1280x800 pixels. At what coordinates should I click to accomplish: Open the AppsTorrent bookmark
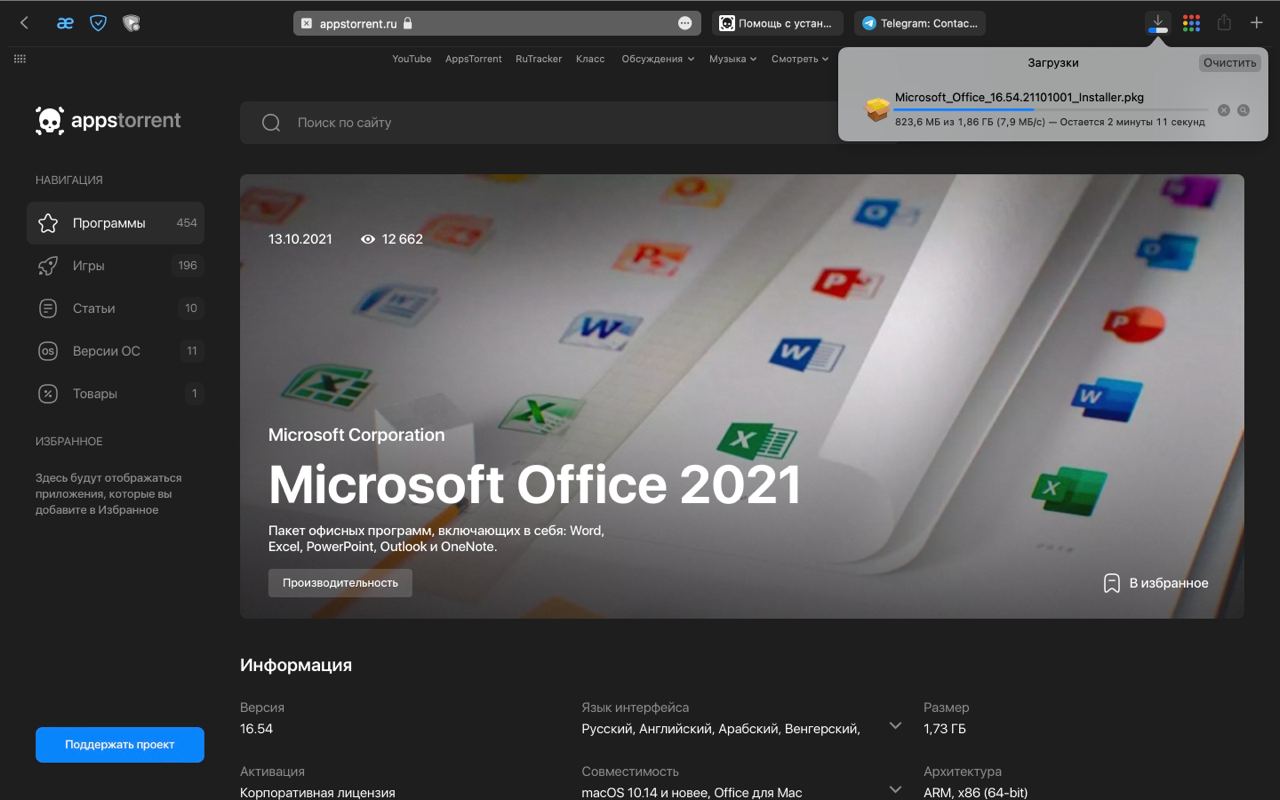pyautogui.click(x=473, y=59)
